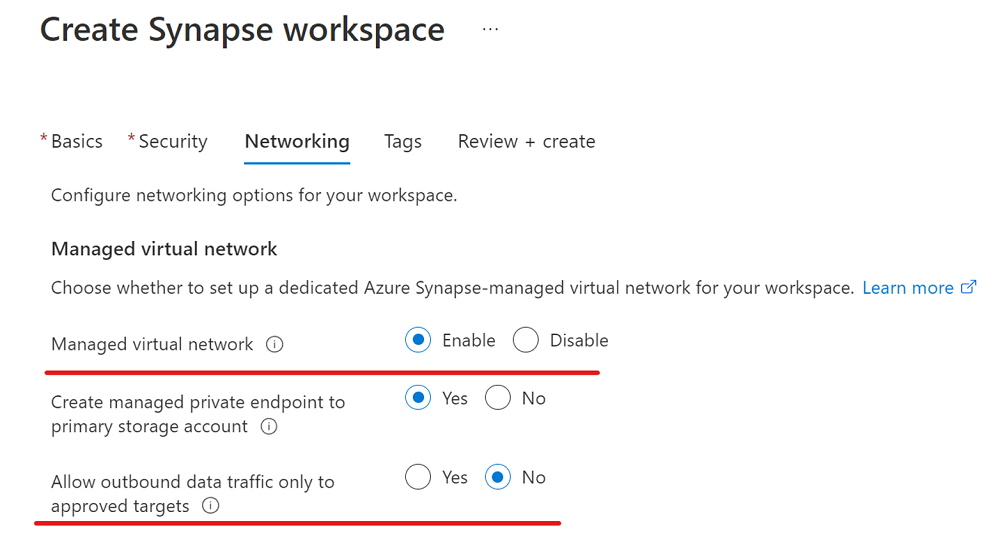Choose No for managed private endpoint creation
1000x537 pixels.
[x=498, y=399]
